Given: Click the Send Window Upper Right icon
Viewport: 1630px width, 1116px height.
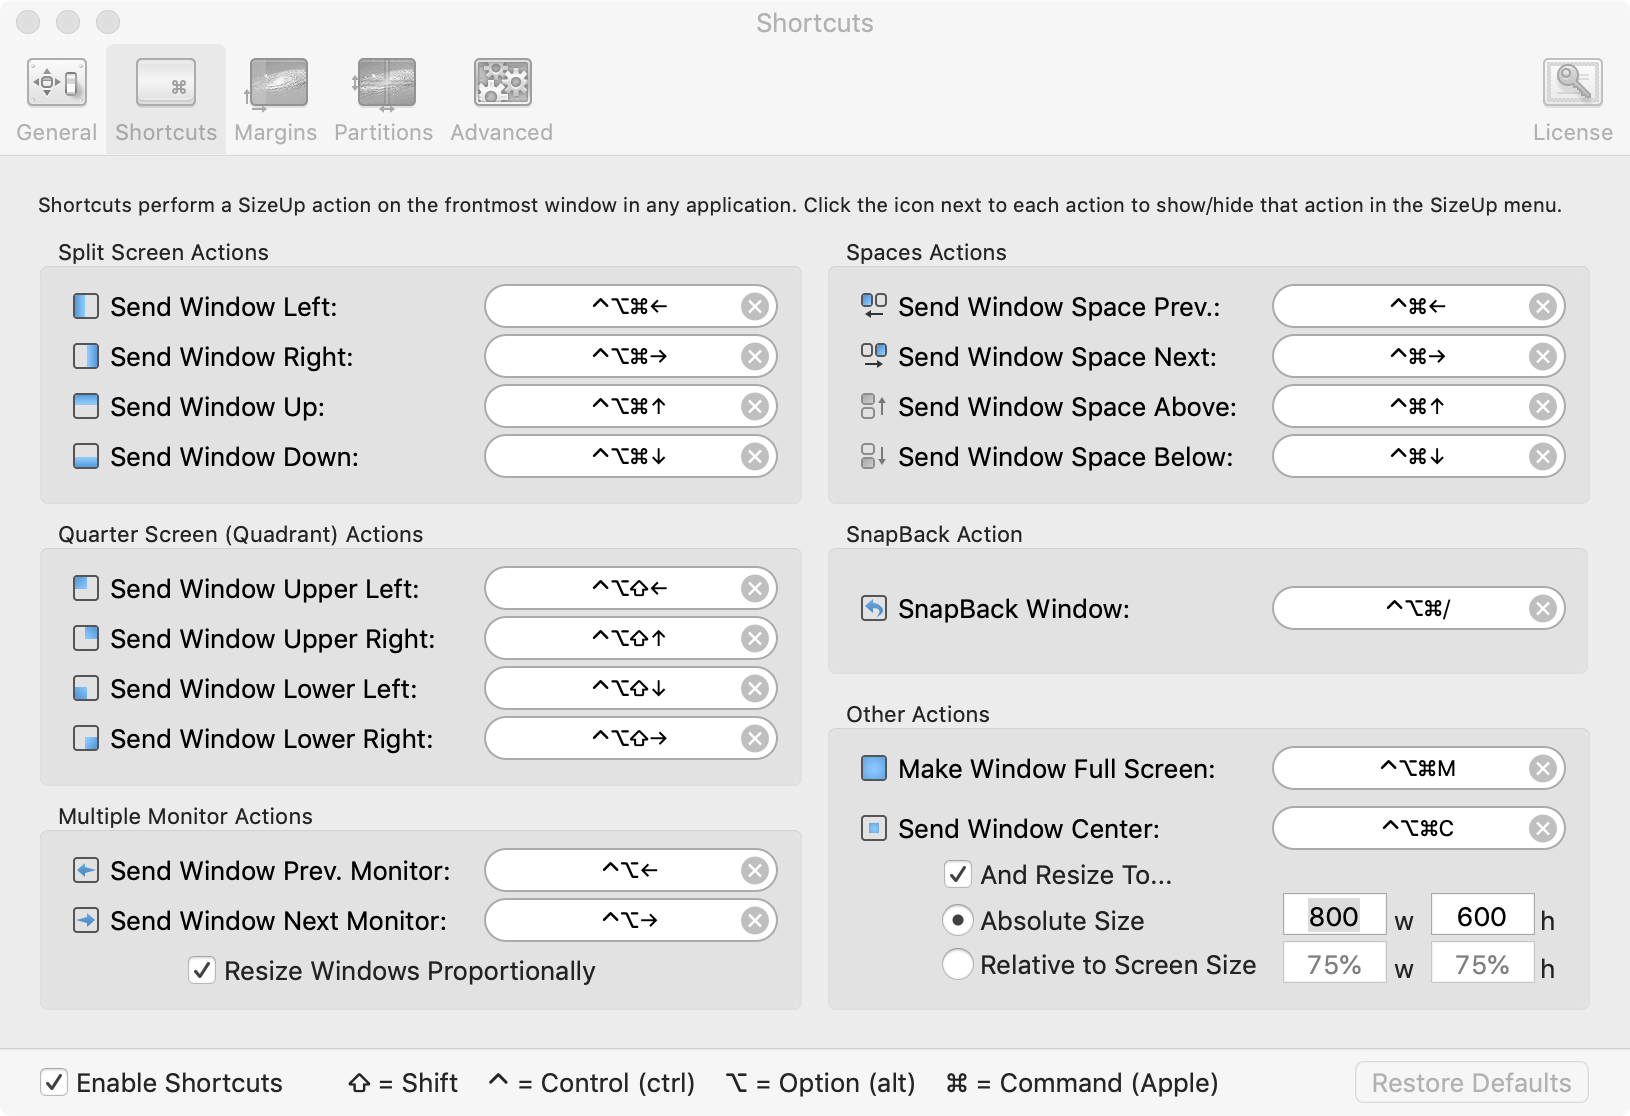Looking at the screenshot, I should click(x=86, y=638).
